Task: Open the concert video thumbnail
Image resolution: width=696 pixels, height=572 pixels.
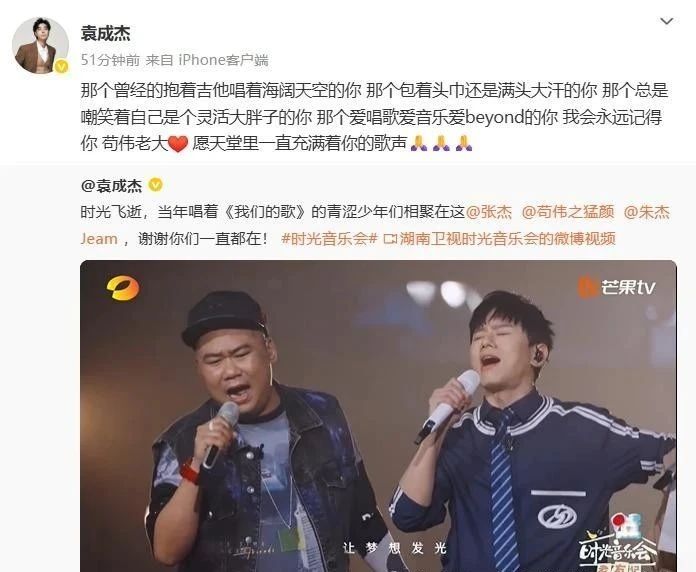Action: (x=378, y=416)
